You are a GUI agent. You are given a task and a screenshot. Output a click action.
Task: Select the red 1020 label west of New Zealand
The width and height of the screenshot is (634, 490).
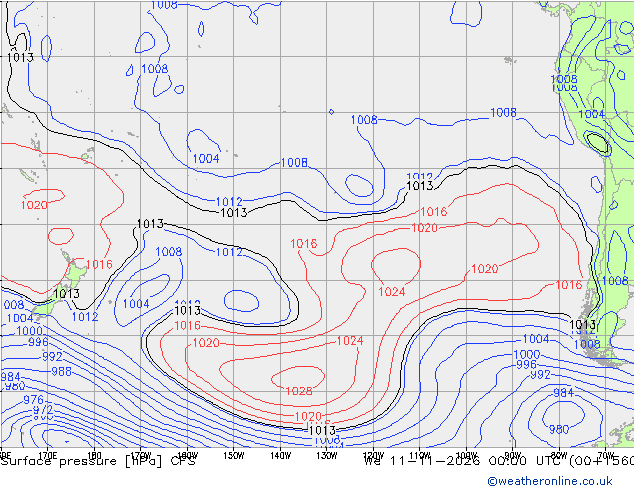click(34, 205)
